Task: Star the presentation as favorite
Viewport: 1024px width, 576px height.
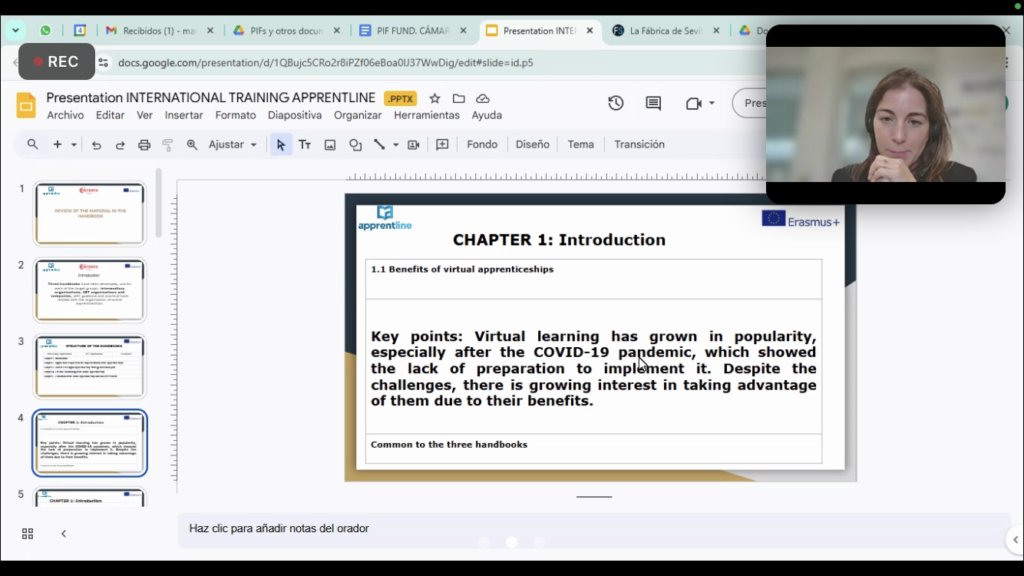Action: [x=435, y=98]
